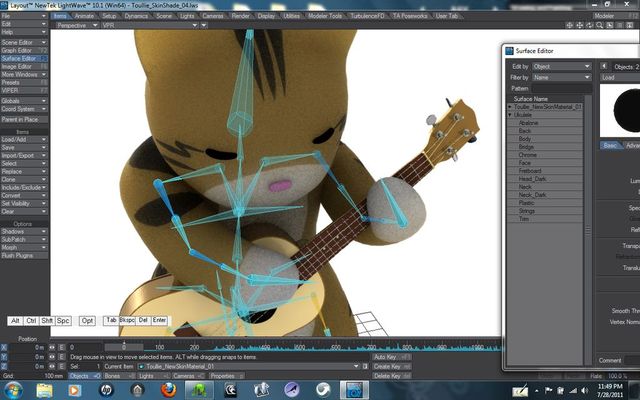Open the Perspective view type dropdown
This screenshot has width=640, height=400.
pyautogui.click(x=76, y=25)
